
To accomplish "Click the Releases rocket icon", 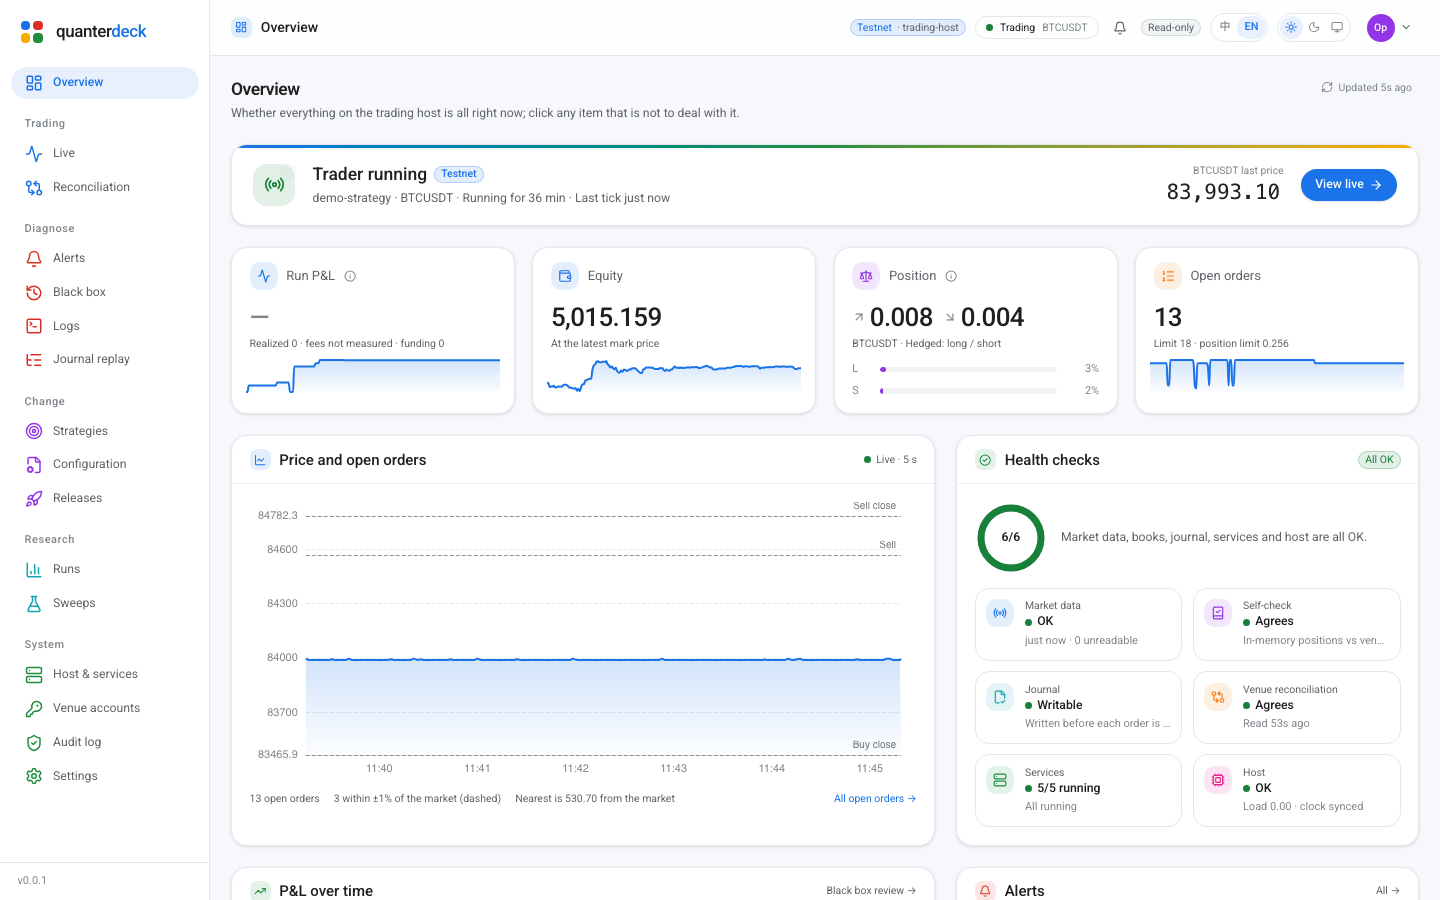I will click(x=34, y=498).
